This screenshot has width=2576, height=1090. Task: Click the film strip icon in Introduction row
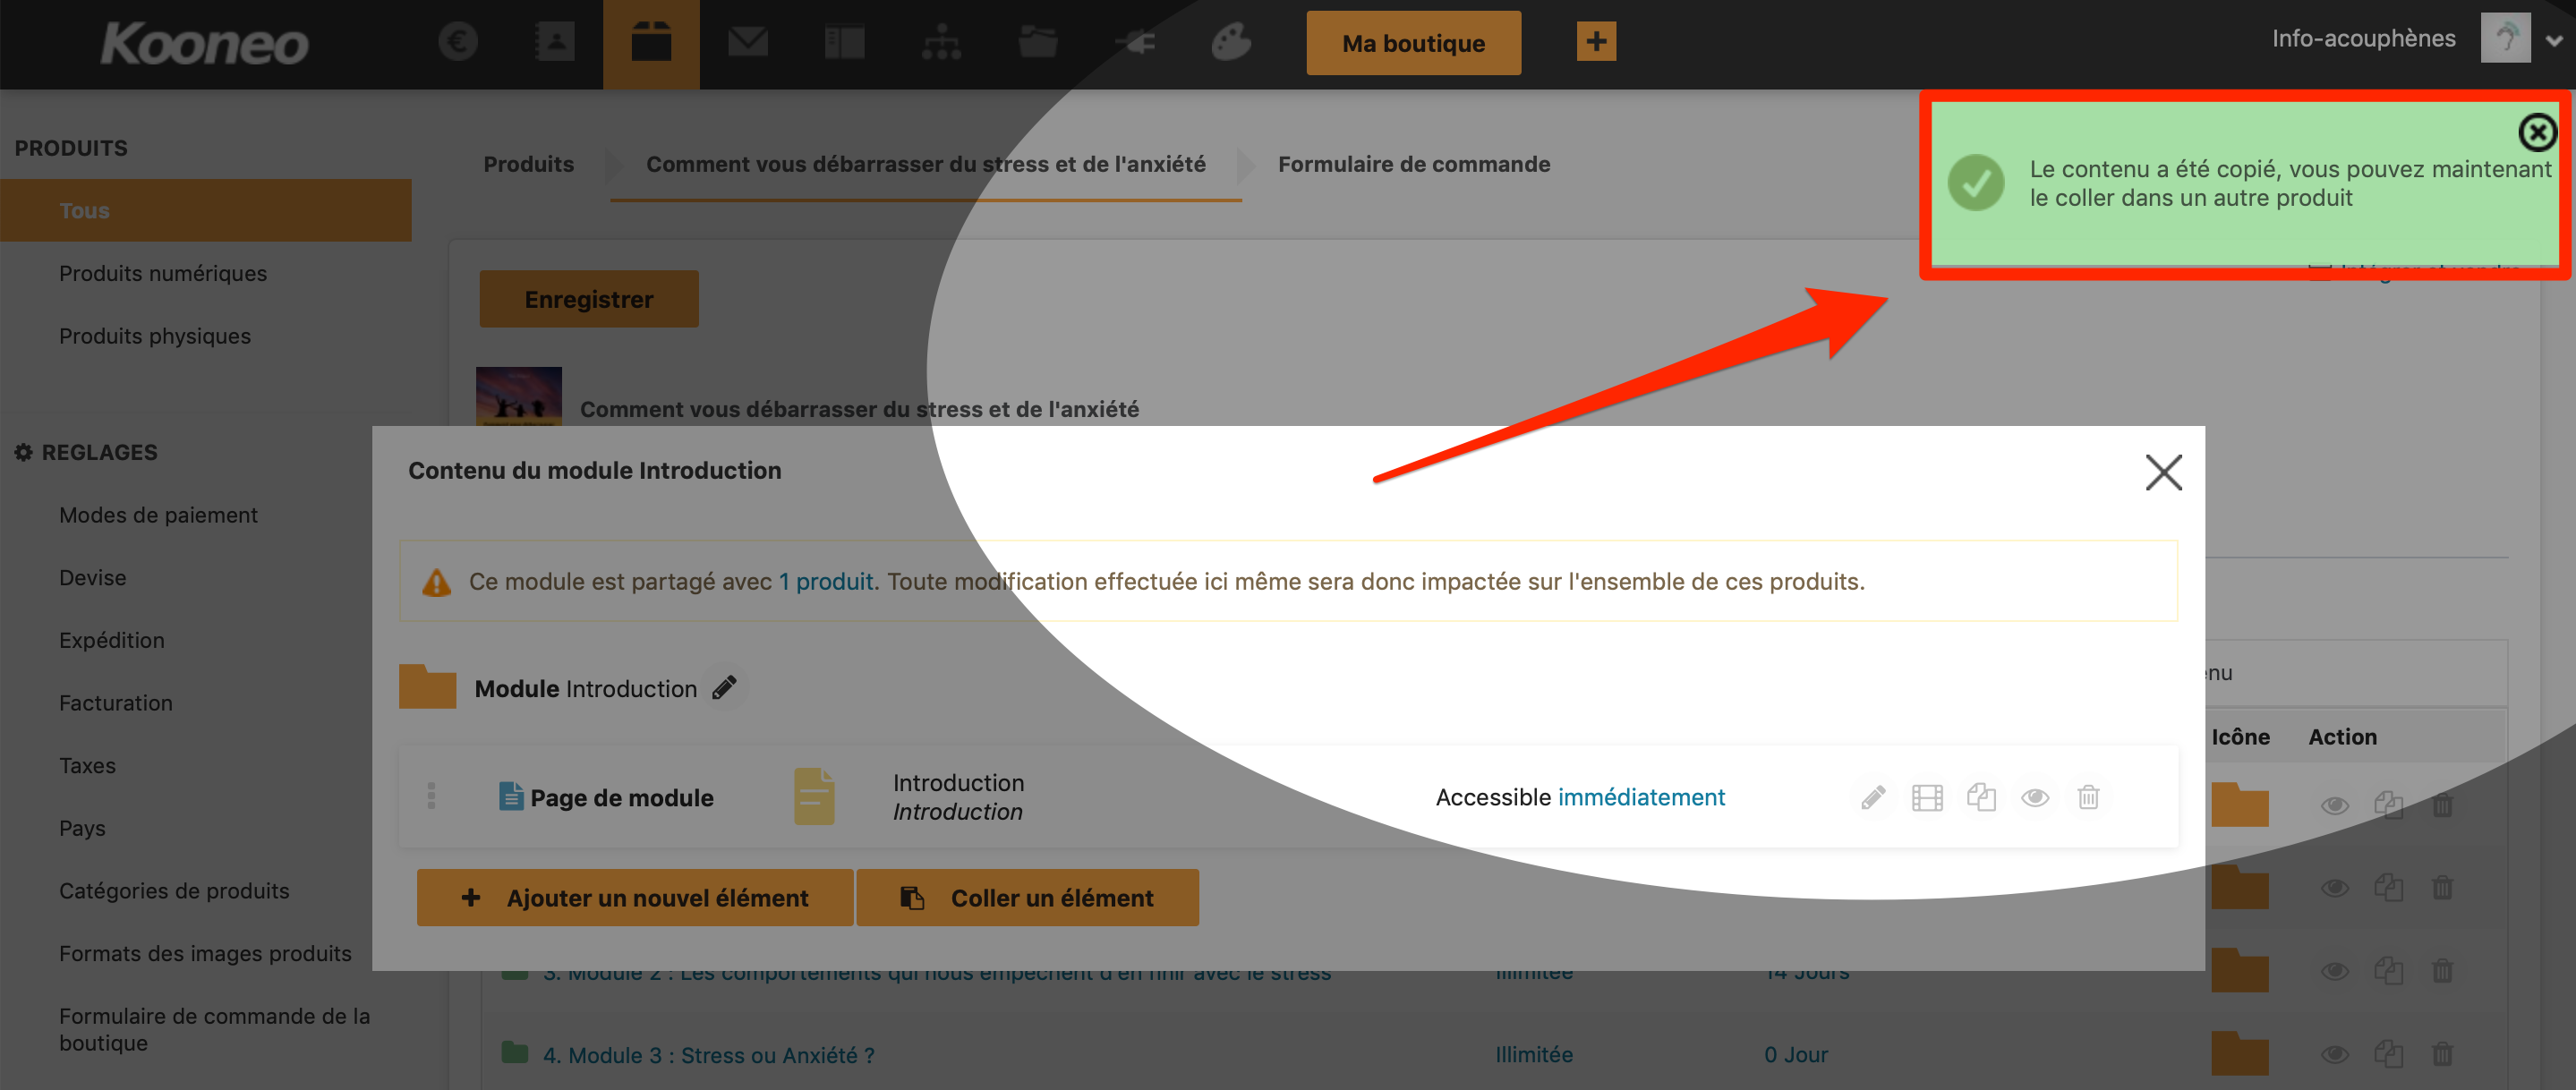(x=1926, y=797)
